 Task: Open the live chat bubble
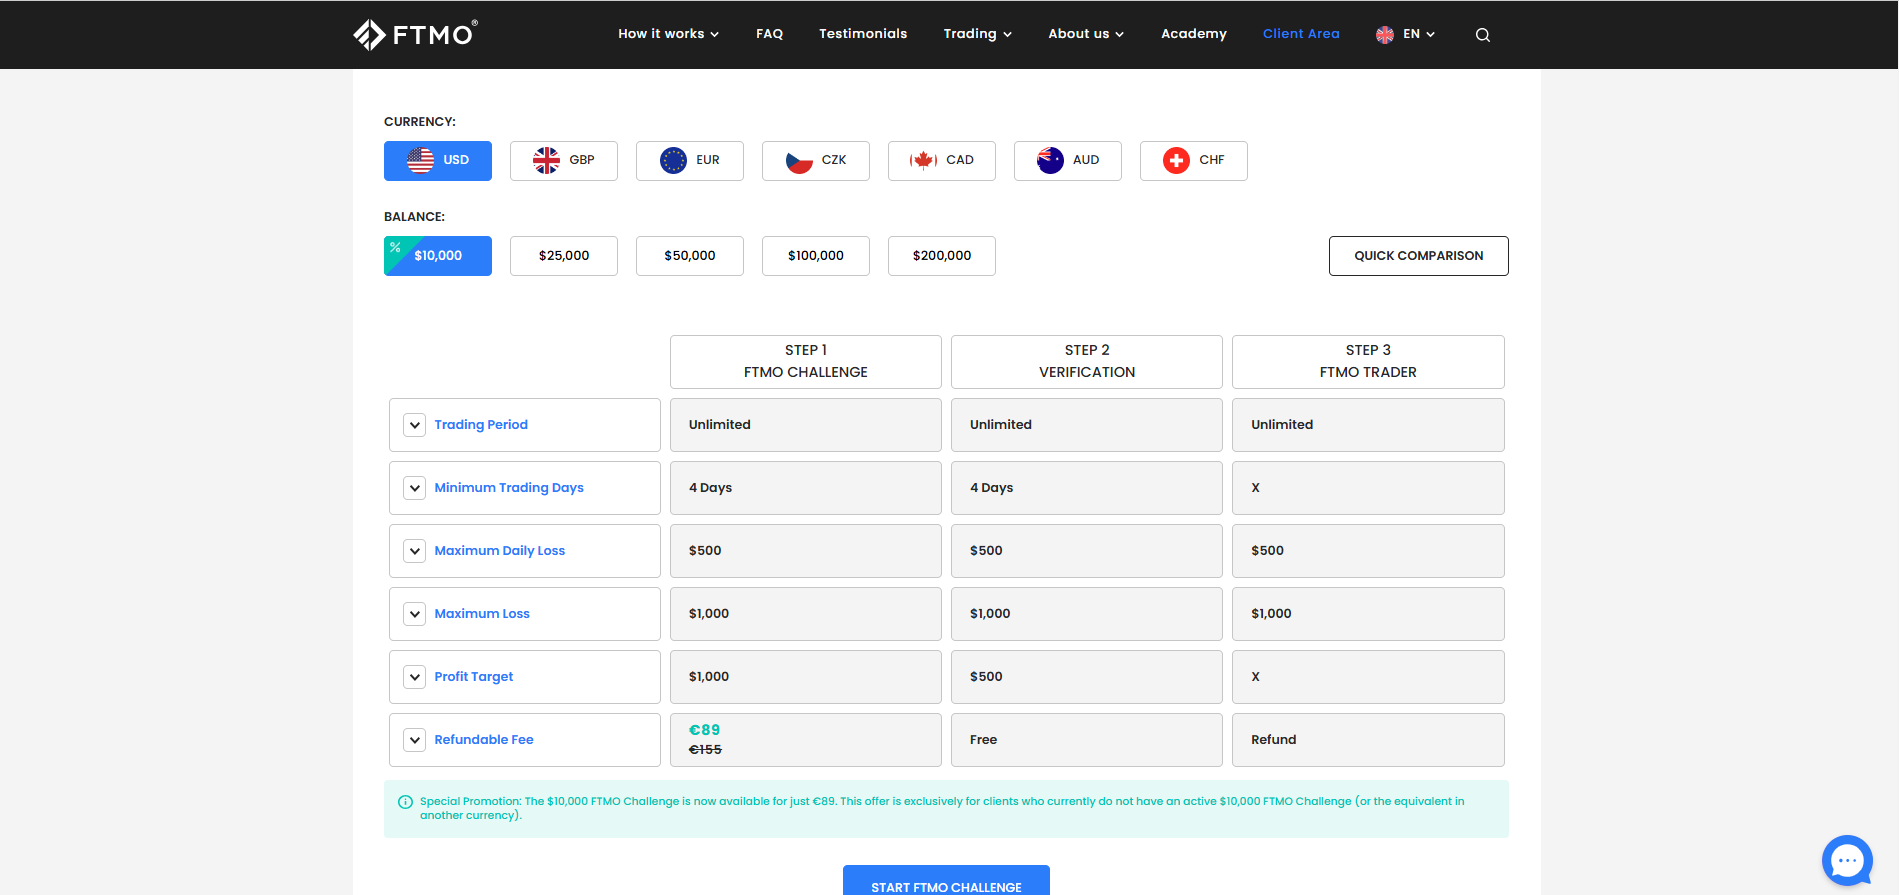[1847, 860]
